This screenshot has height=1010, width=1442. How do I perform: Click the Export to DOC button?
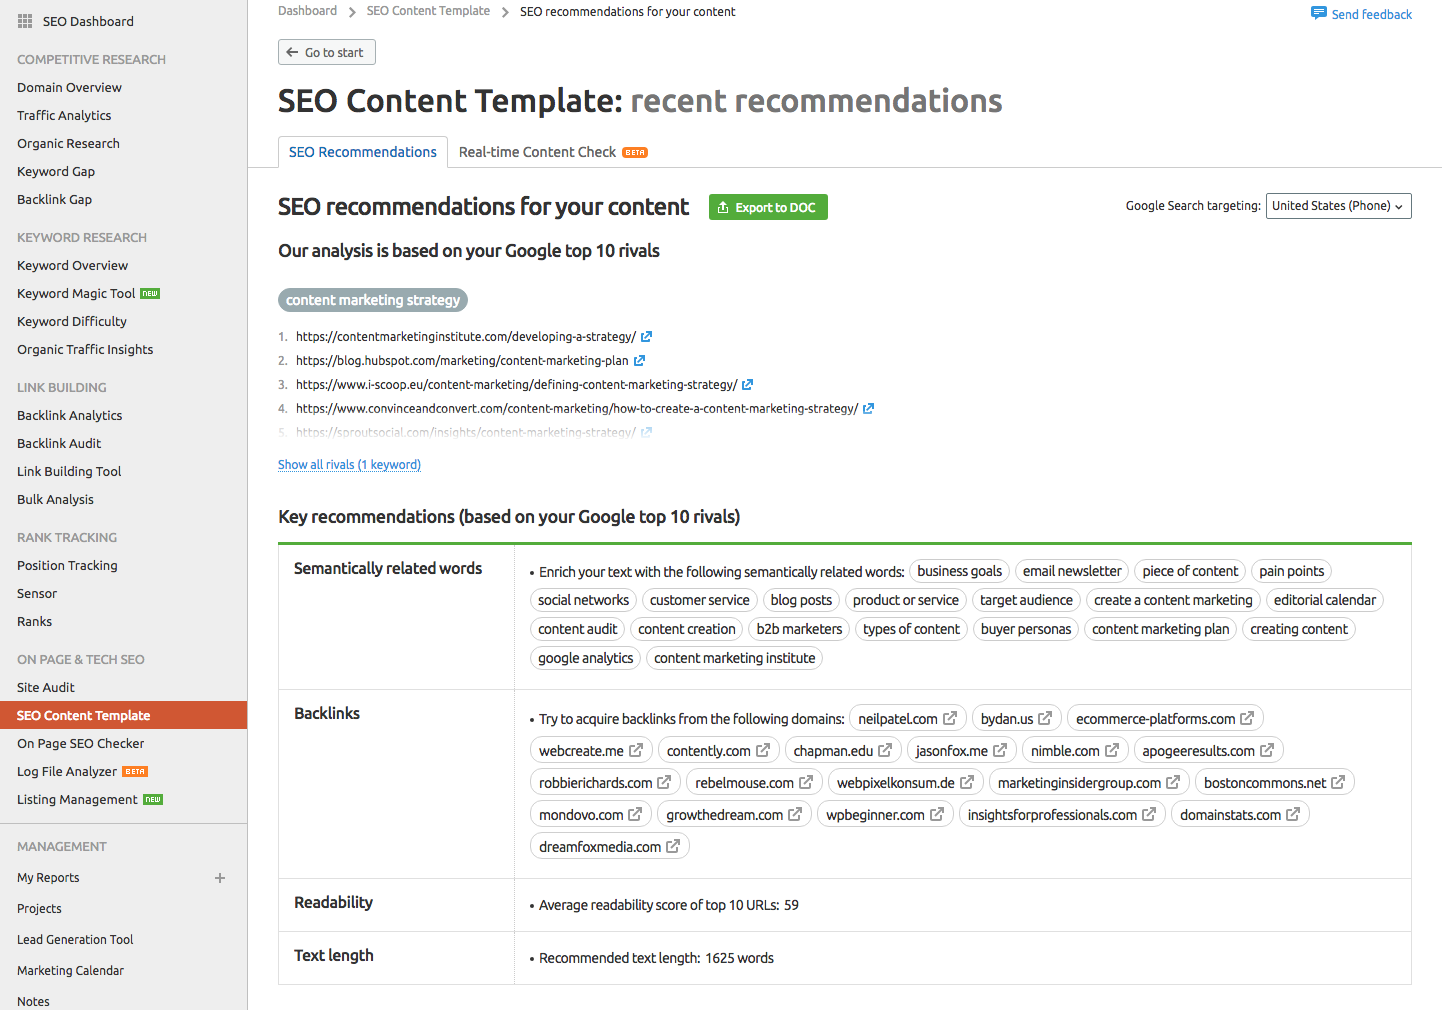[768, 207]
